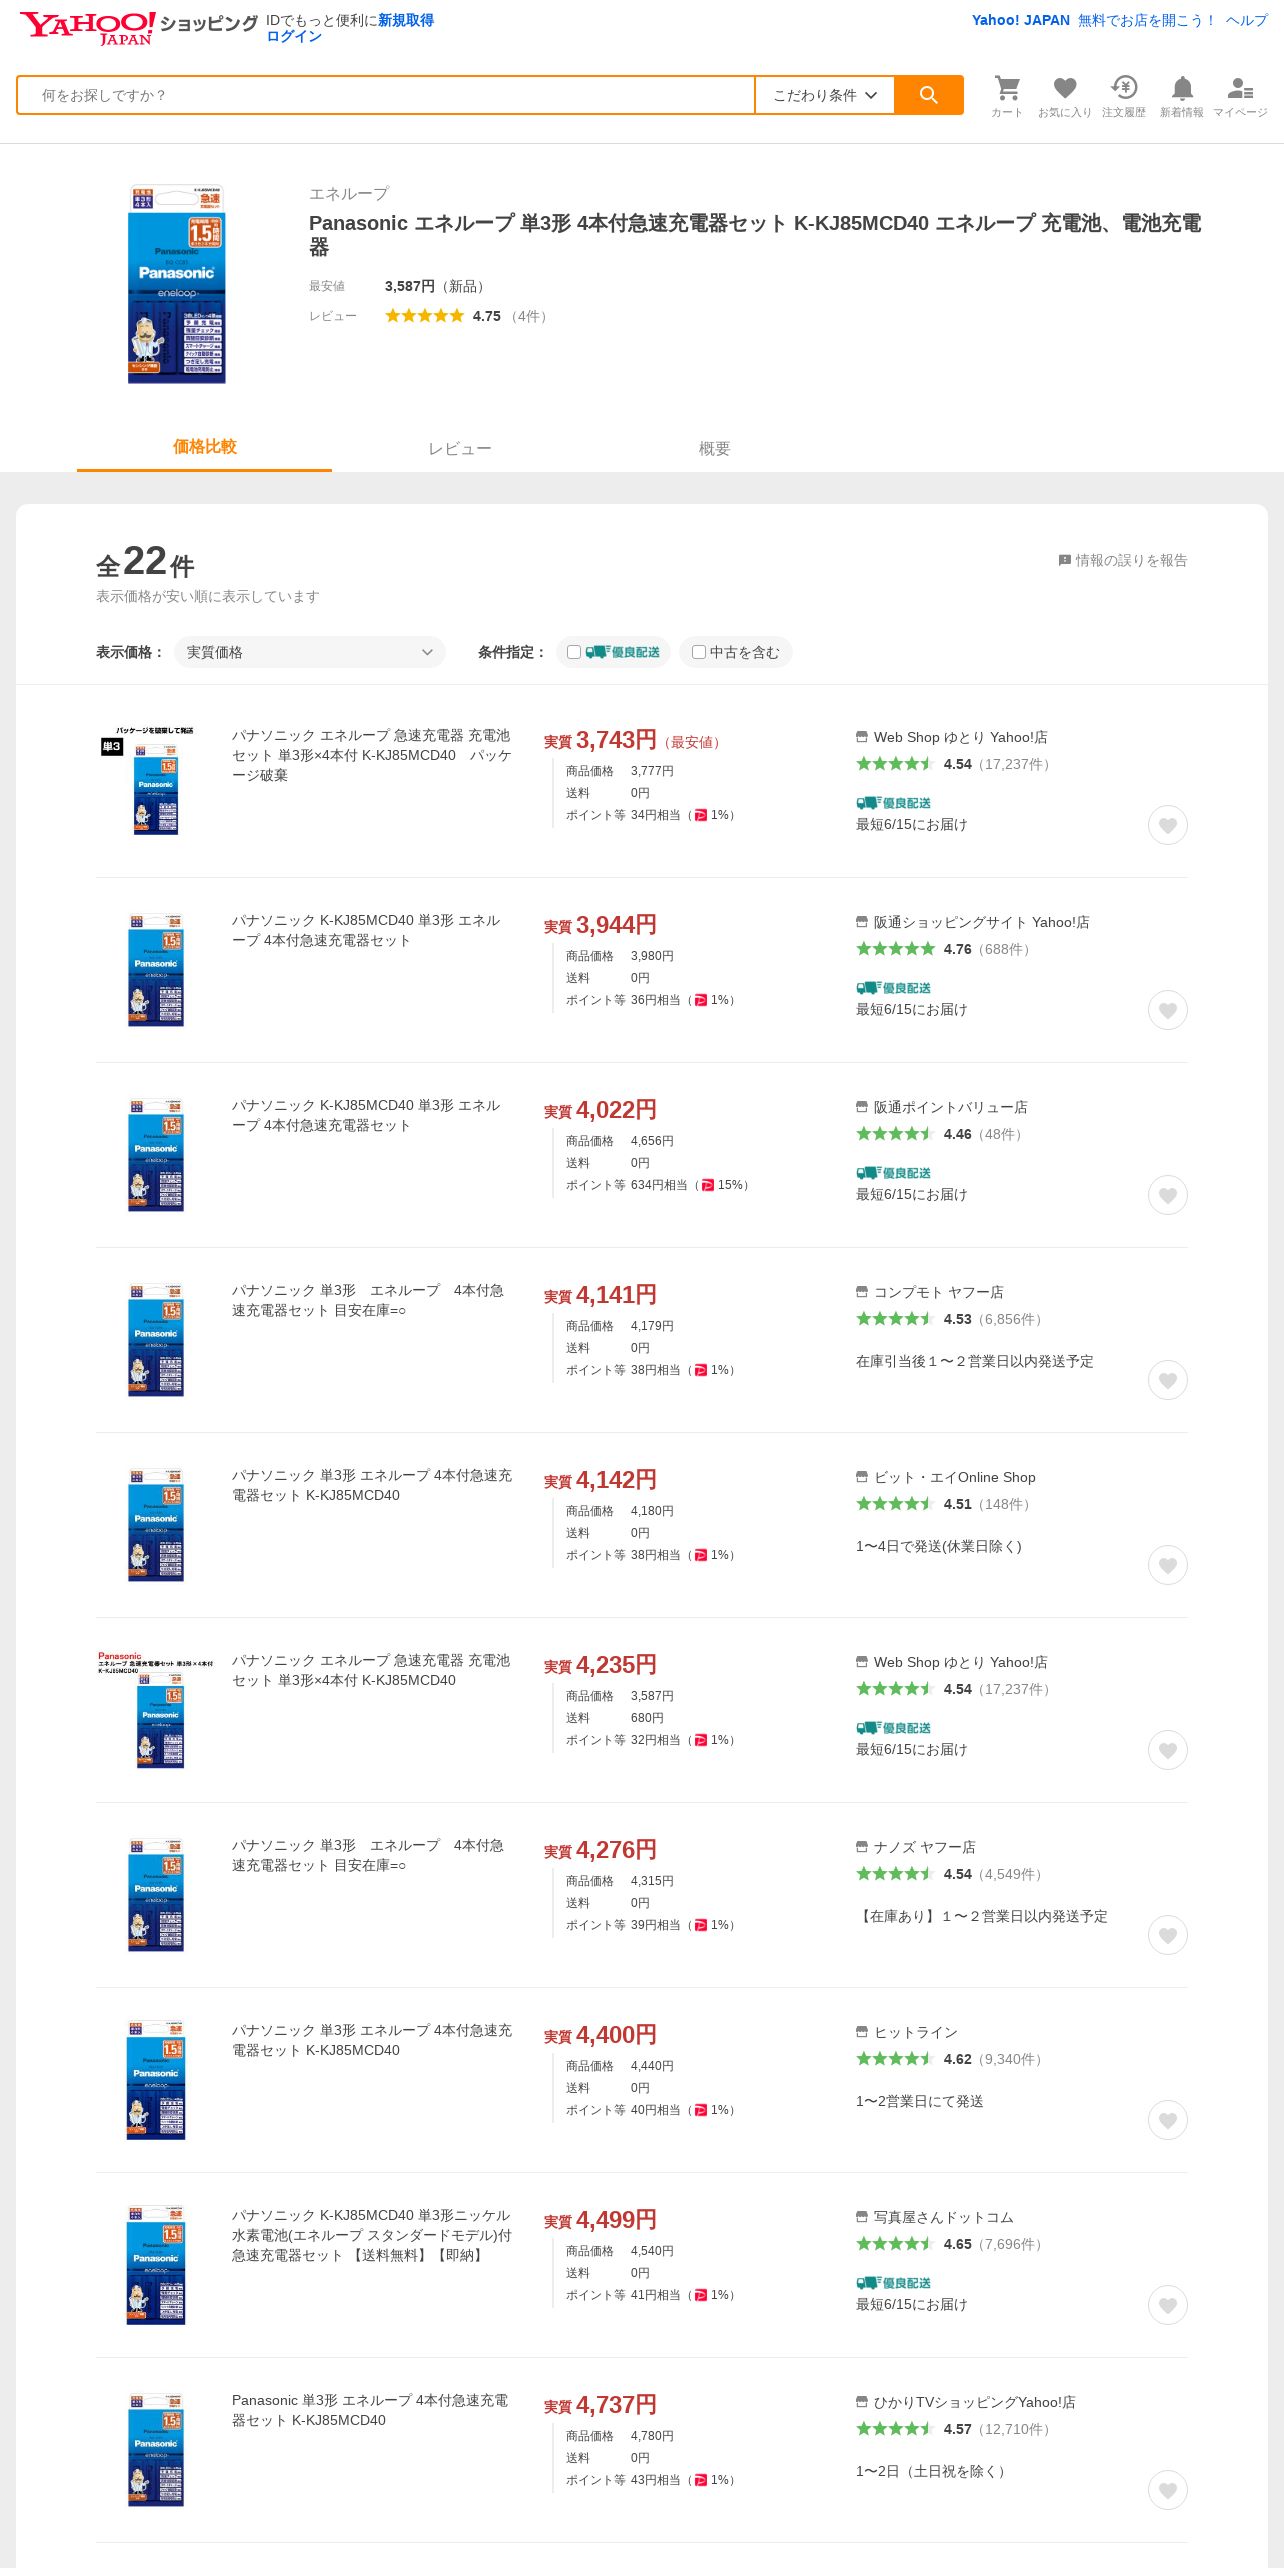Click 優良配送 truck badge under 阪通ショッピングサイト
This screenshot has width=1284, height=2568.
click(893, 988)
